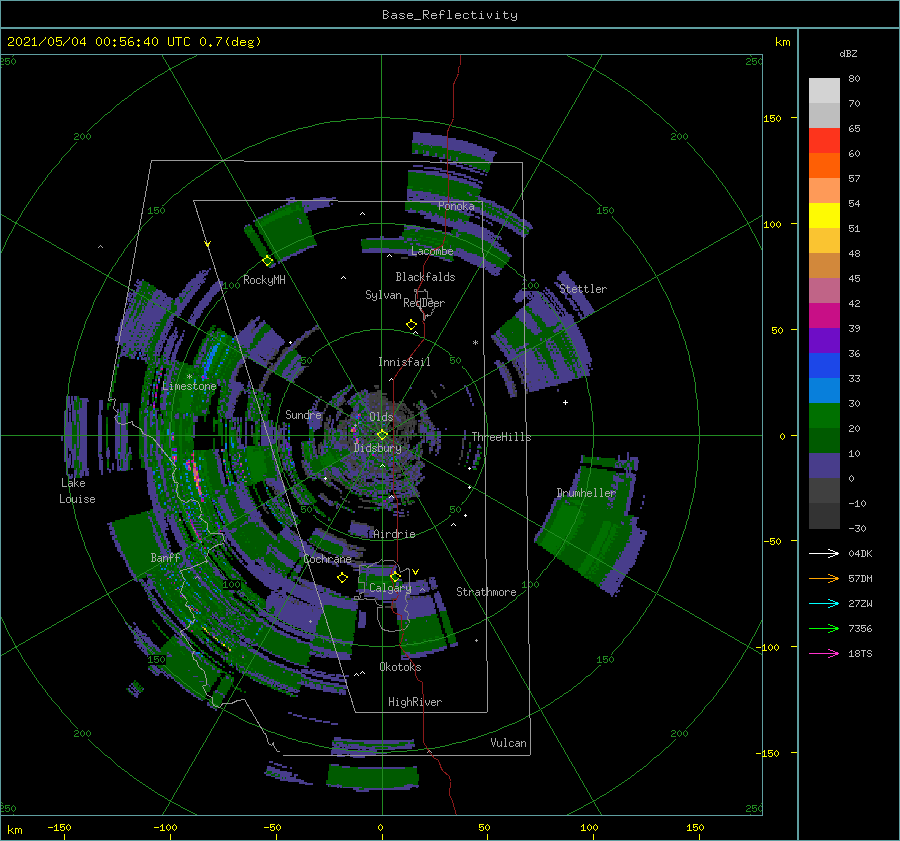Click the Sylvan label on the map
This screenshot has height=841, width=900.
[x=383, y=295]
